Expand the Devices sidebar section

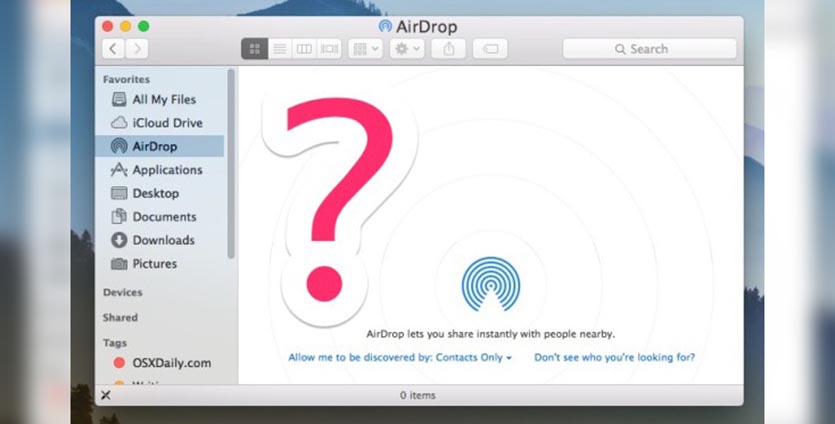point(122,292)
